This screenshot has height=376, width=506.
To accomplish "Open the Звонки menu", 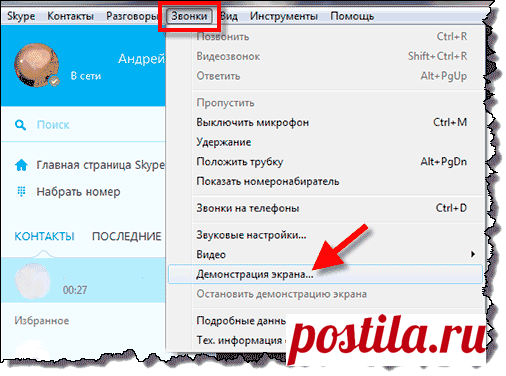I will 189,16.
